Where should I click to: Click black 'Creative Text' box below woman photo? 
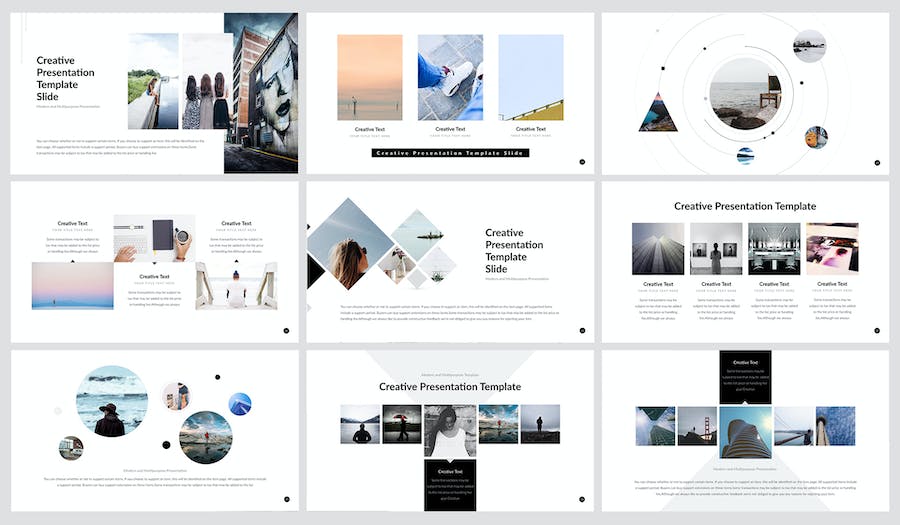click(x=450, y=485)
